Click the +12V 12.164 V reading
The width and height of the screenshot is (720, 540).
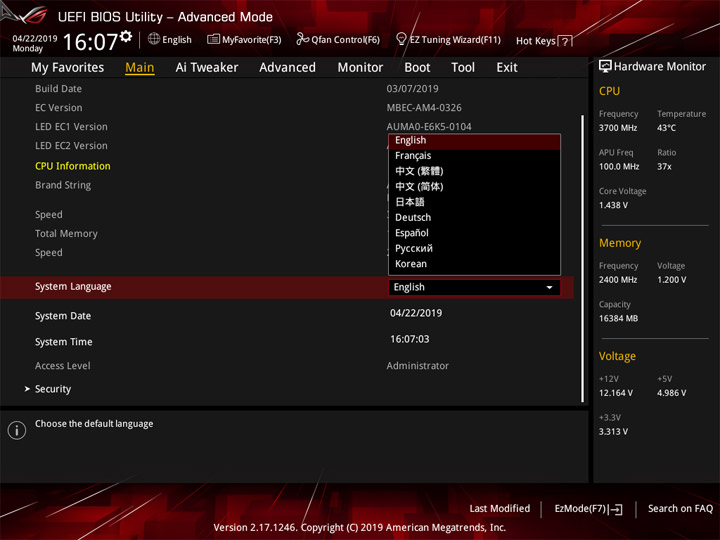[615, 393]
